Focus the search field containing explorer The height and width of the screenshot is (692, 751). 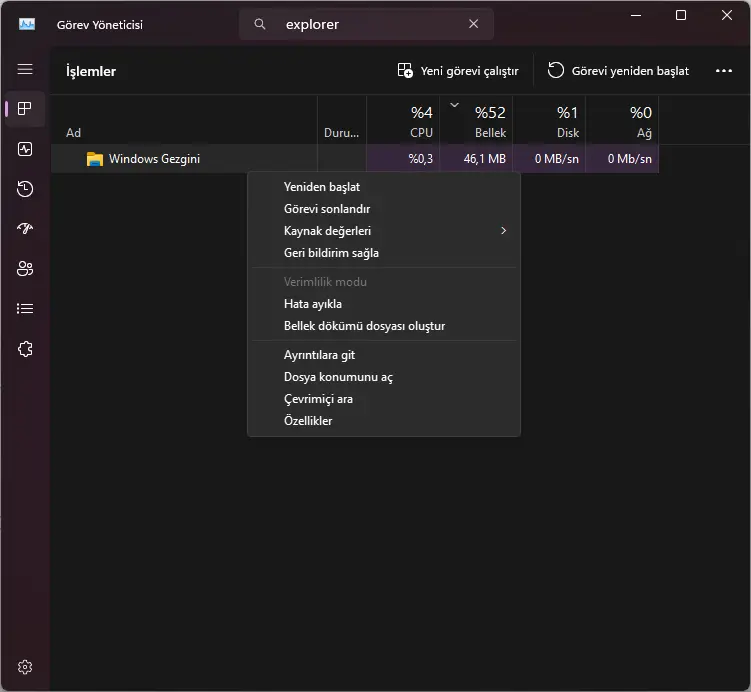tap(366, 24)
